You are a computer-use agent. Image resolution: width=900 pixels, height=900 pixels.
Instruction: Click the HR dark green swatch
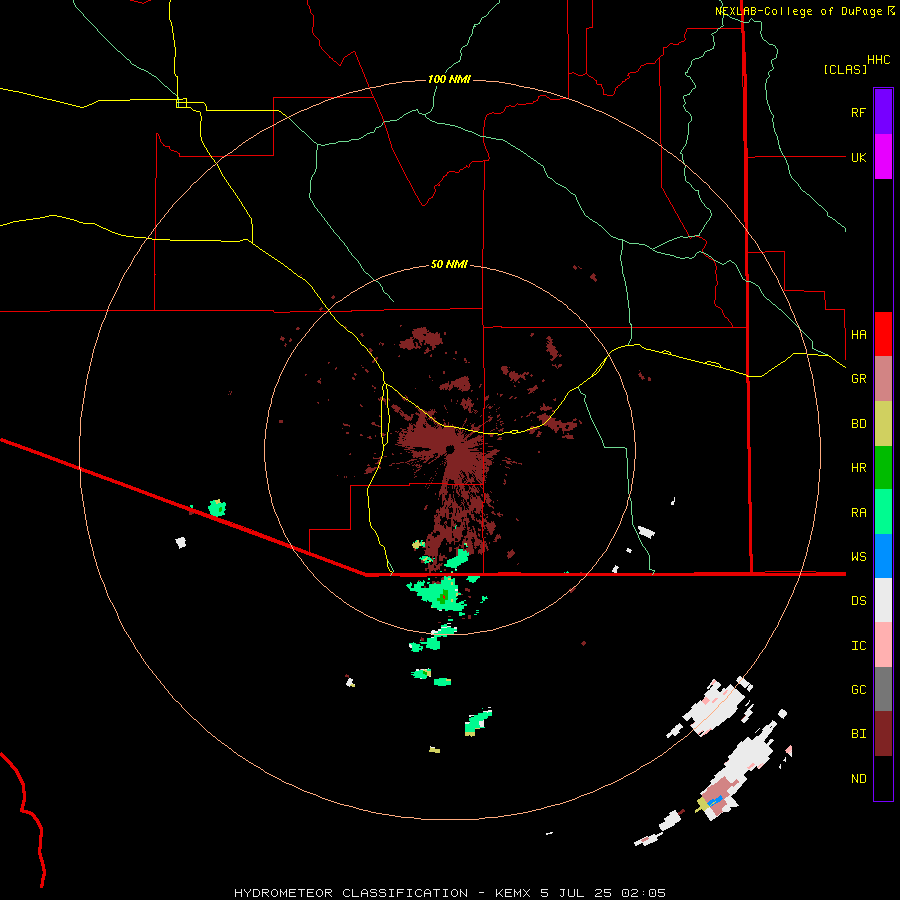coord(883,468)
